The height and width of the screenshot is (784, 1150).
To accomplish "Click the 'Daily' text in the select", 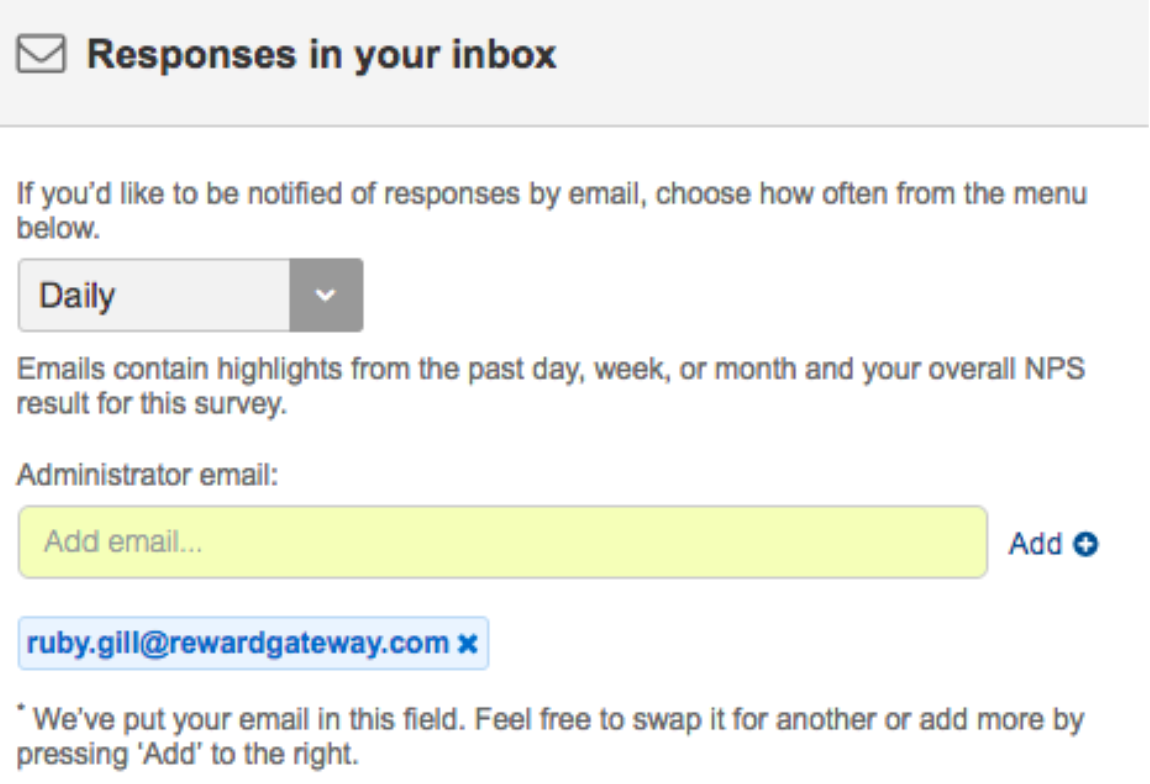I will pos(77,296).
